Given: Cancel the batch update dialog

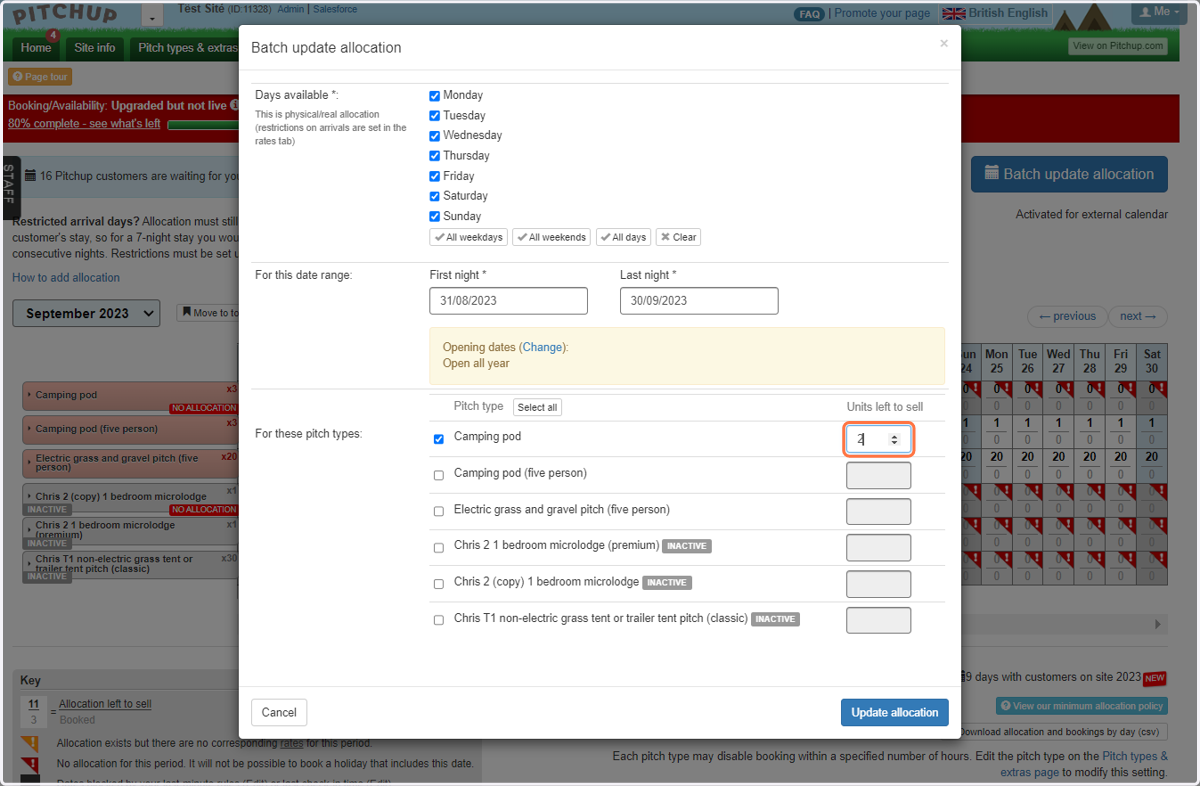Looking at the screenshot, I should click(x=279, y=712).
